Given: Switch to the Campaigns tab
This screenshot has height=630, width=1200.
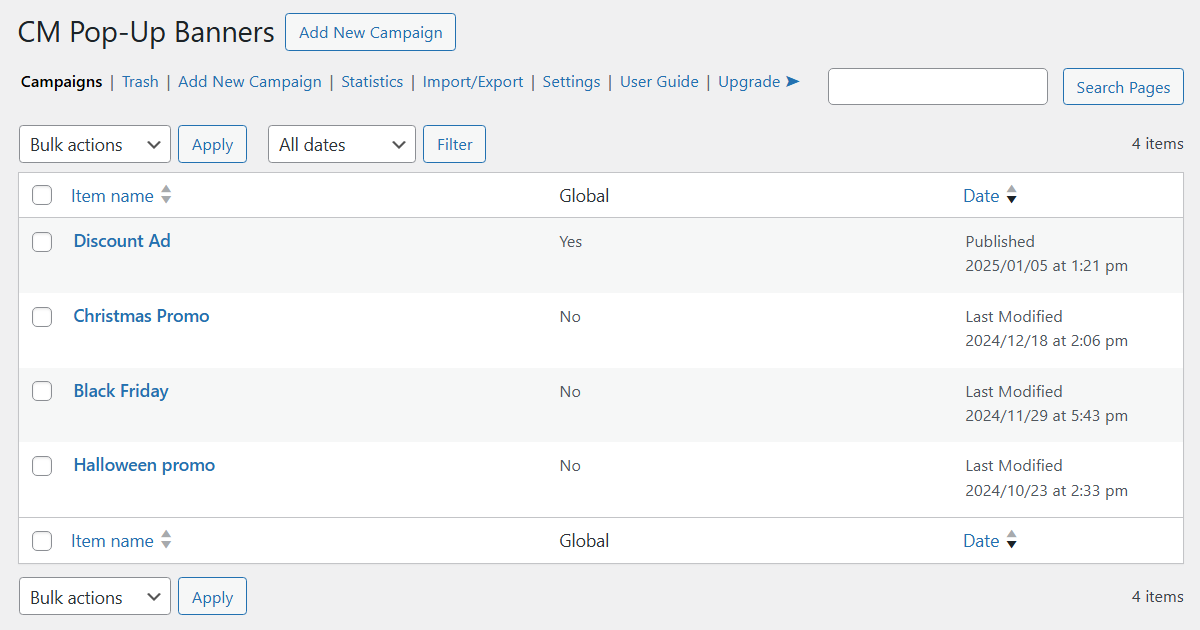Looking at the screenshot, I should (62, 82).
